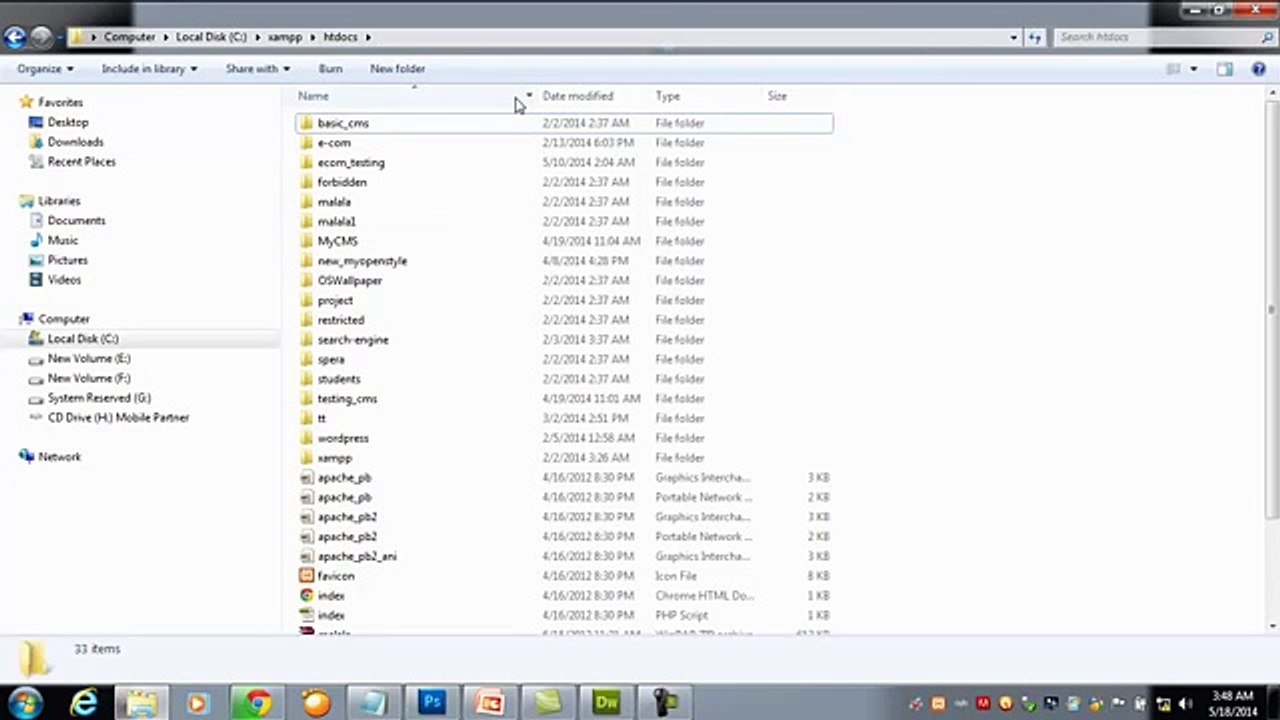Image resolution: width=1280 pixels, height=720 pixels.
Task: Show the preview pane icon
Action: (1225, 69)
